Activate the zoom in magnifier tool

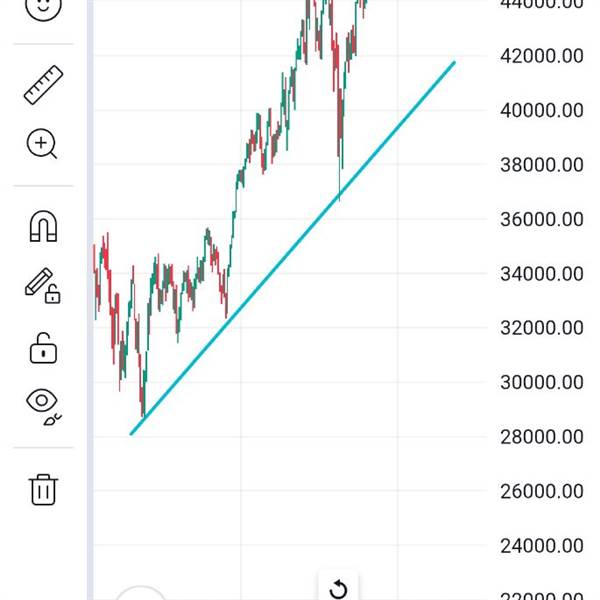coord(42,144)
